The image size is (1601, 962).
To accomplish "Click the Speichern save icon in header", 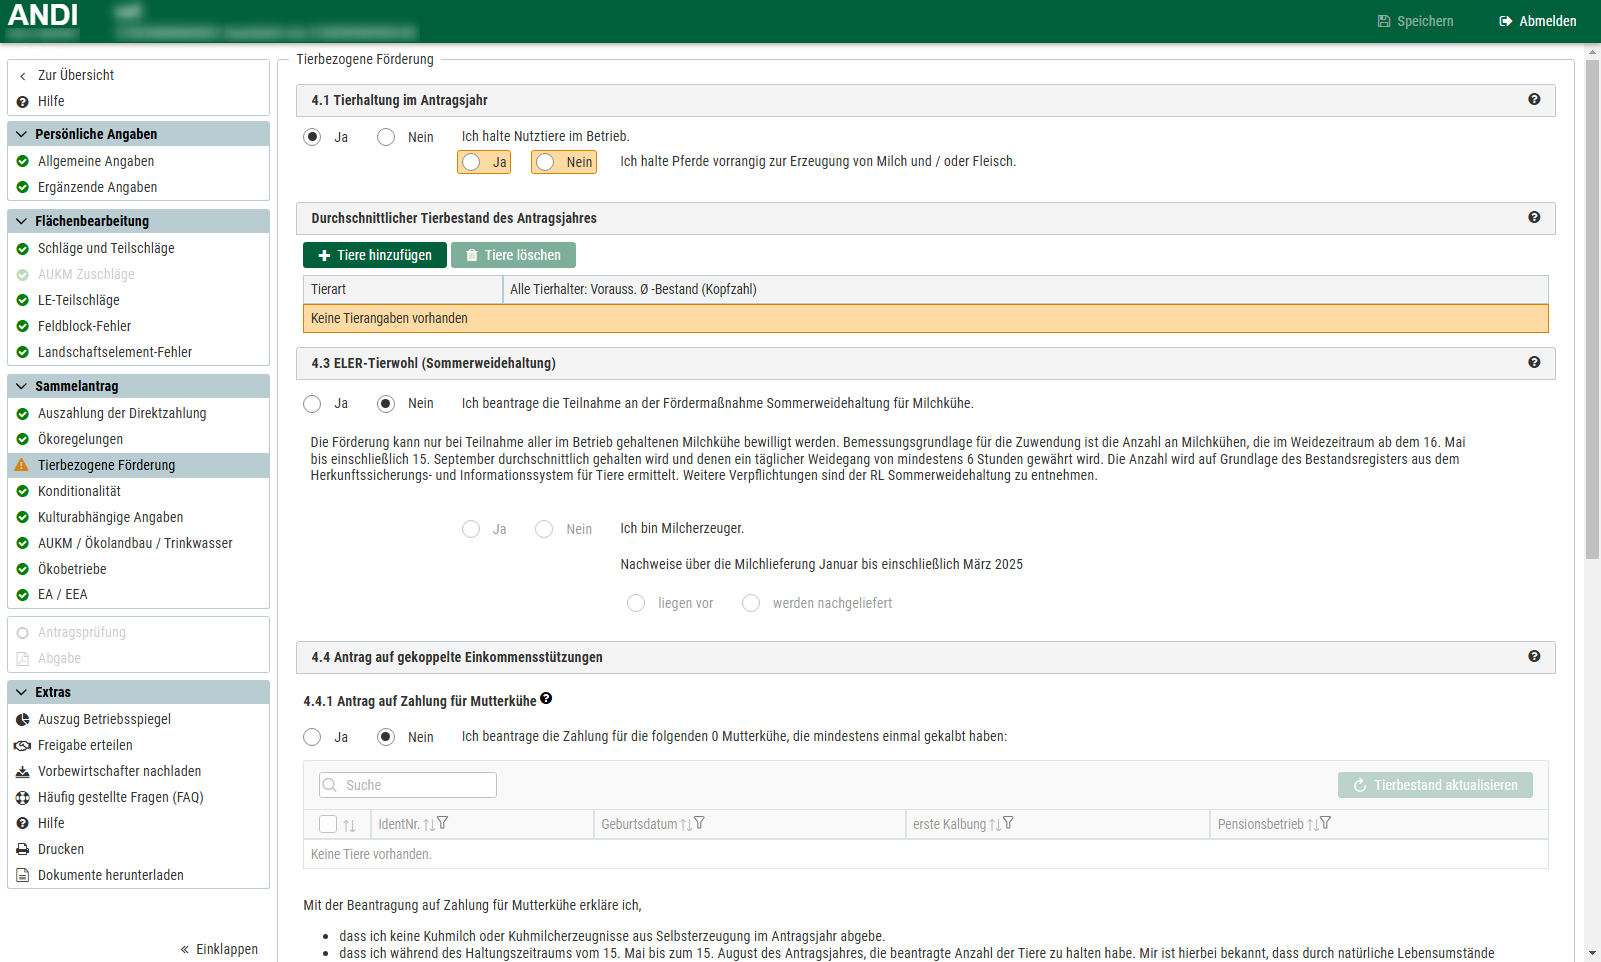I will pos(1384,21).
